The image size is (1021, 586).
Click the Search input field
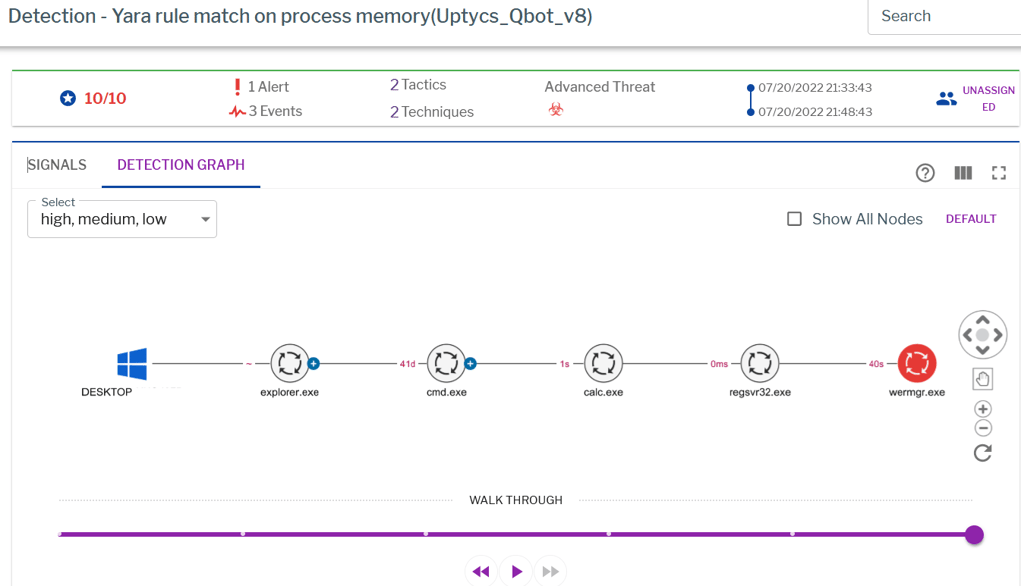pos(945,16)
